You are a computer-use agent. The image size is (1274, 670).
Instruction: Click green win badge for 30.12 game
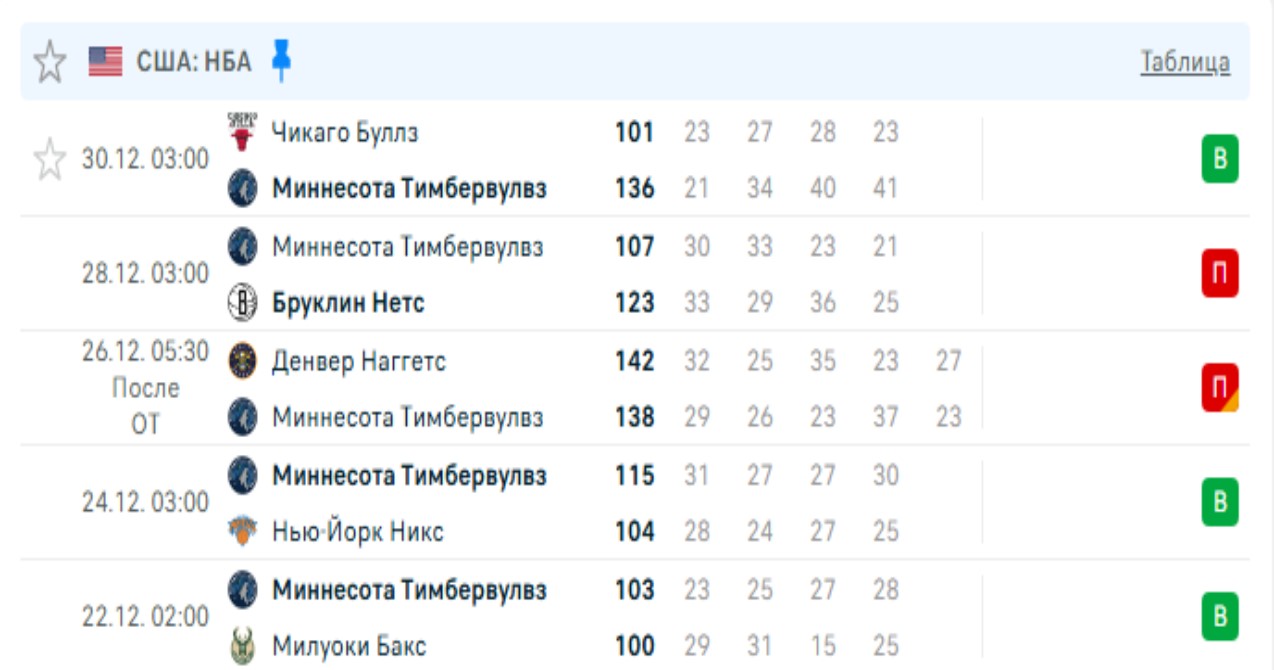click(x=1219, y=159)
